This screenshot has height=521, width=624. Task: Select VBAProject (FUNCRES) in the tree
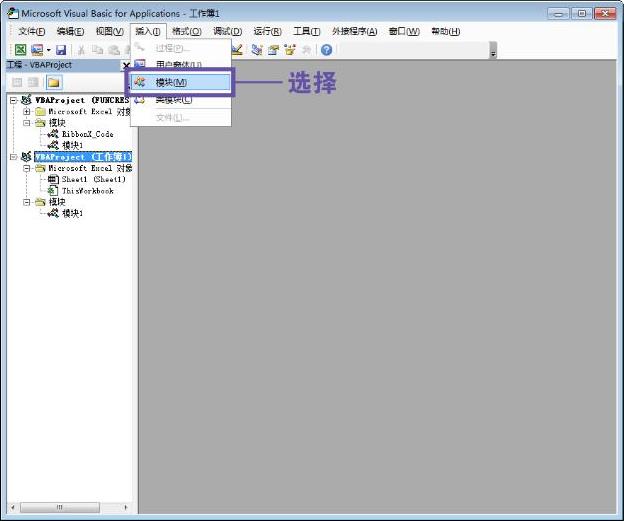pyautogui.click(x=82, y=100)
